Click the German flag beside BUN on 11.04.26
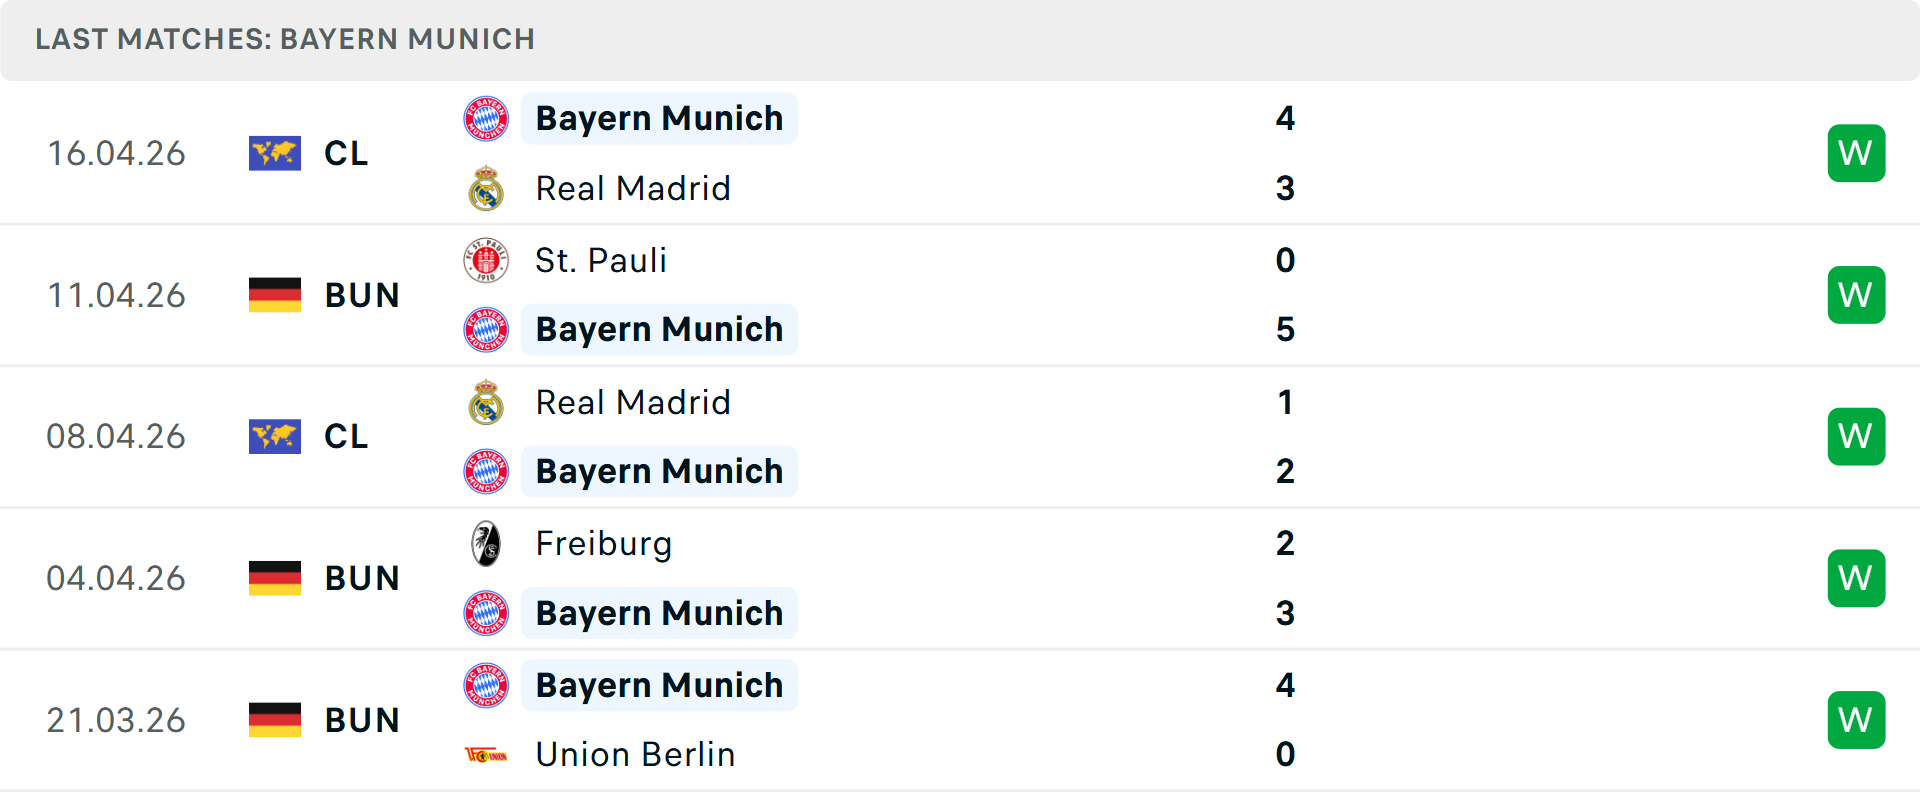Viewport: 1920px width, 792px height. click(x=275, y=295)
